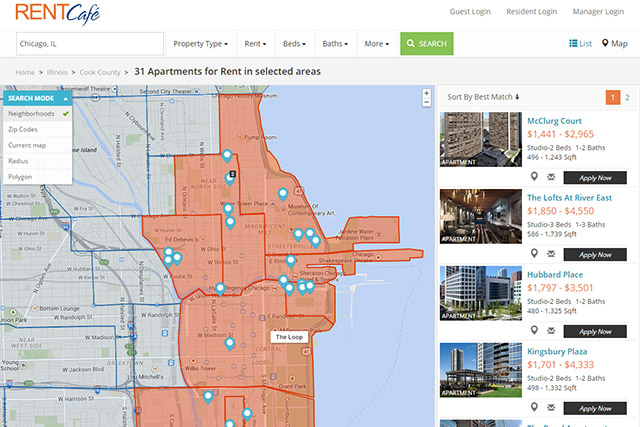Click the RENTCafé logo

58,13
